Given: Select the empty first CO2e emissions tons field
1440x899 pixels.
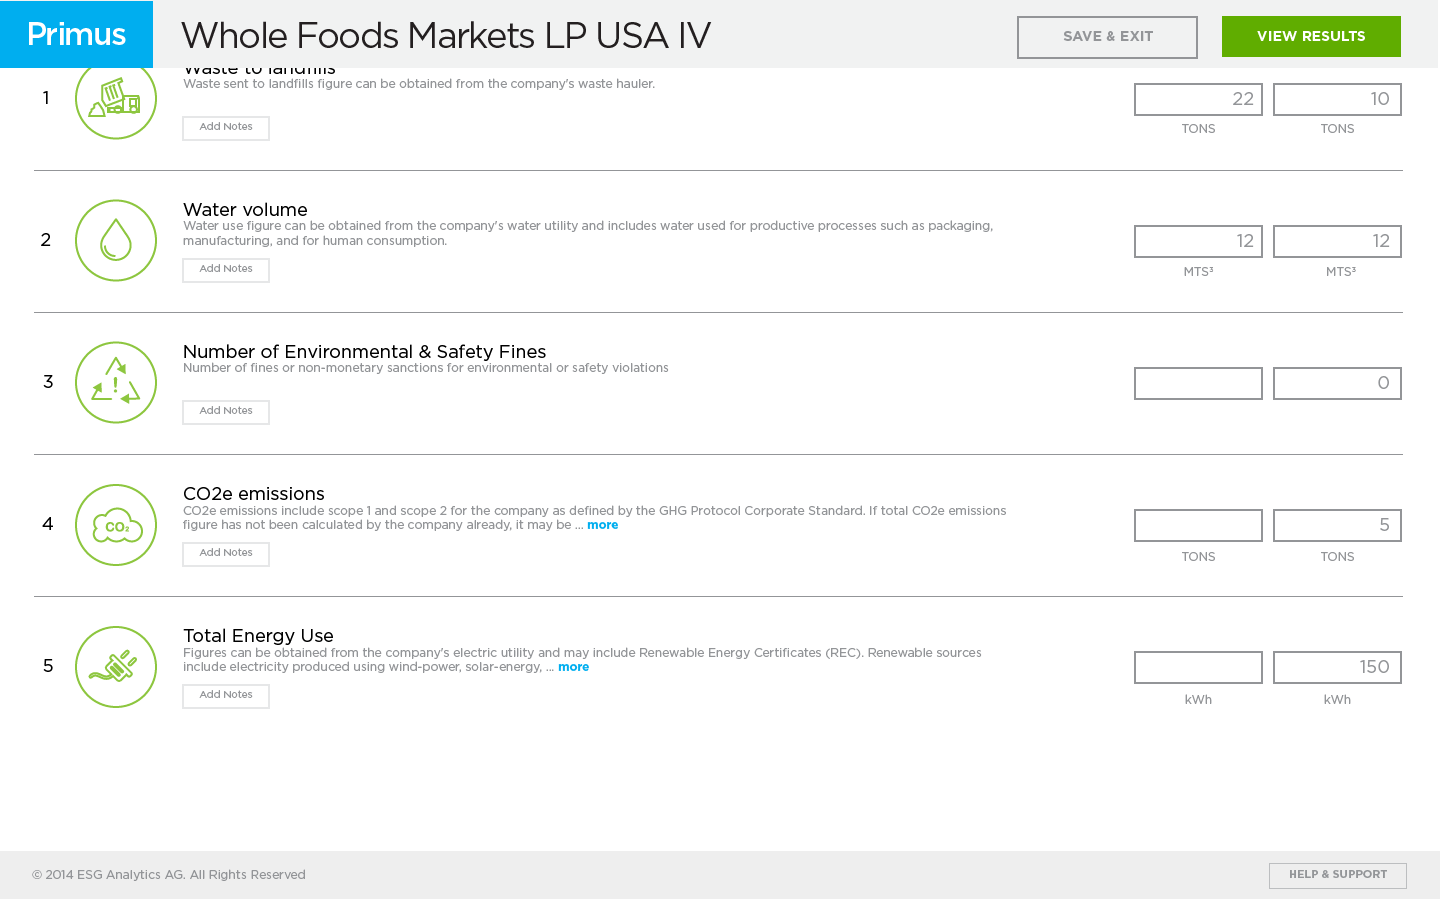Looking at the screenshot, I should (1198, 525).
